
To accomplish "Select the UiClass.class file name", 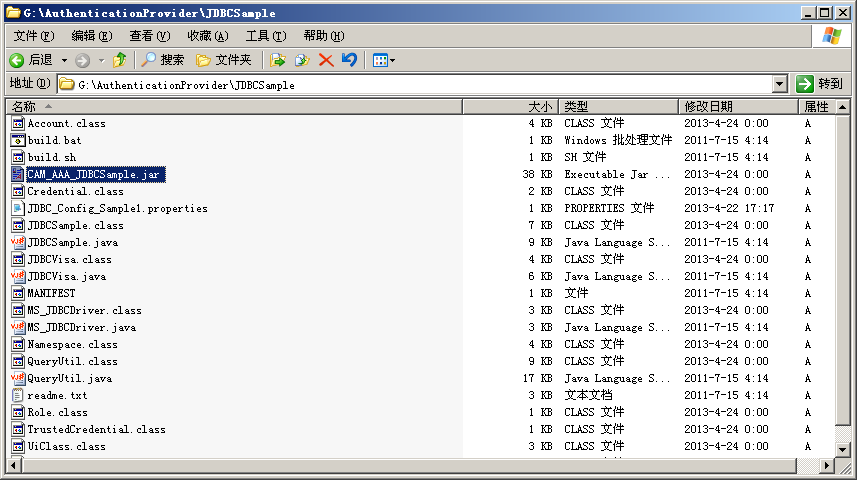I will coord(67,447).
